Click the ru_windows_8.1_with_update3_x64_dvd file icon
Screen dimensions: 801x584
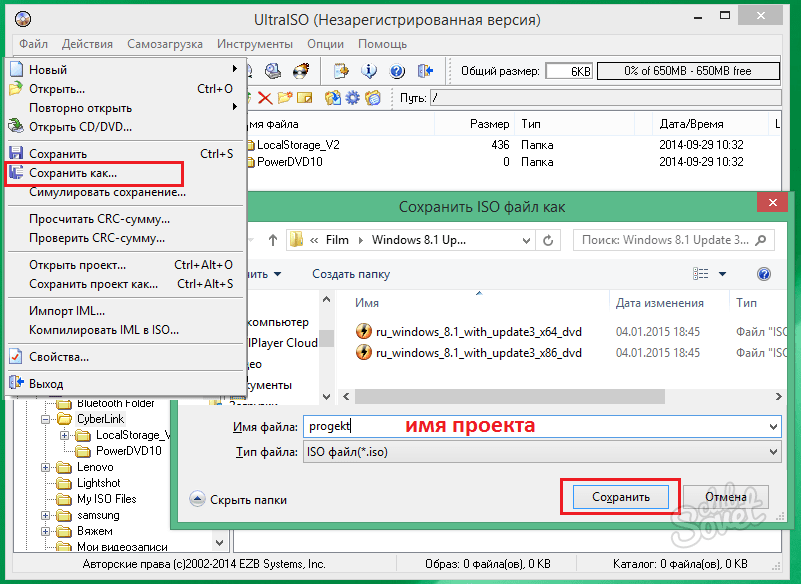(364, 332)
